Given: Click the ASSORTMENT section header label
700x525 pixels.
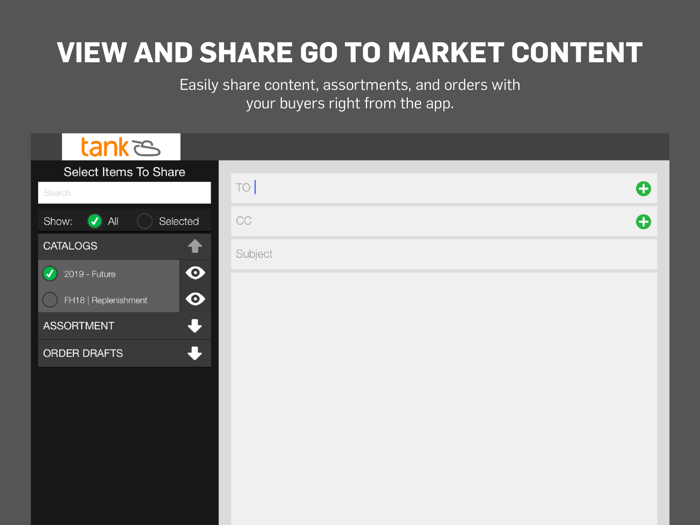Looking at the screenshot, I should point(79,326).
